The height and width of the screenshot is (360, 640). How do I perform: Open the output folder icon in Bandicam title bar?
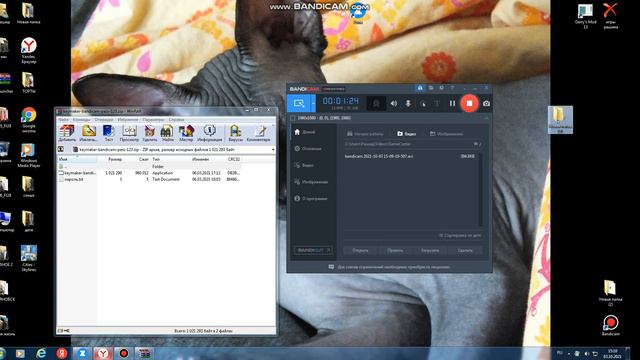[x=431, y=88]
